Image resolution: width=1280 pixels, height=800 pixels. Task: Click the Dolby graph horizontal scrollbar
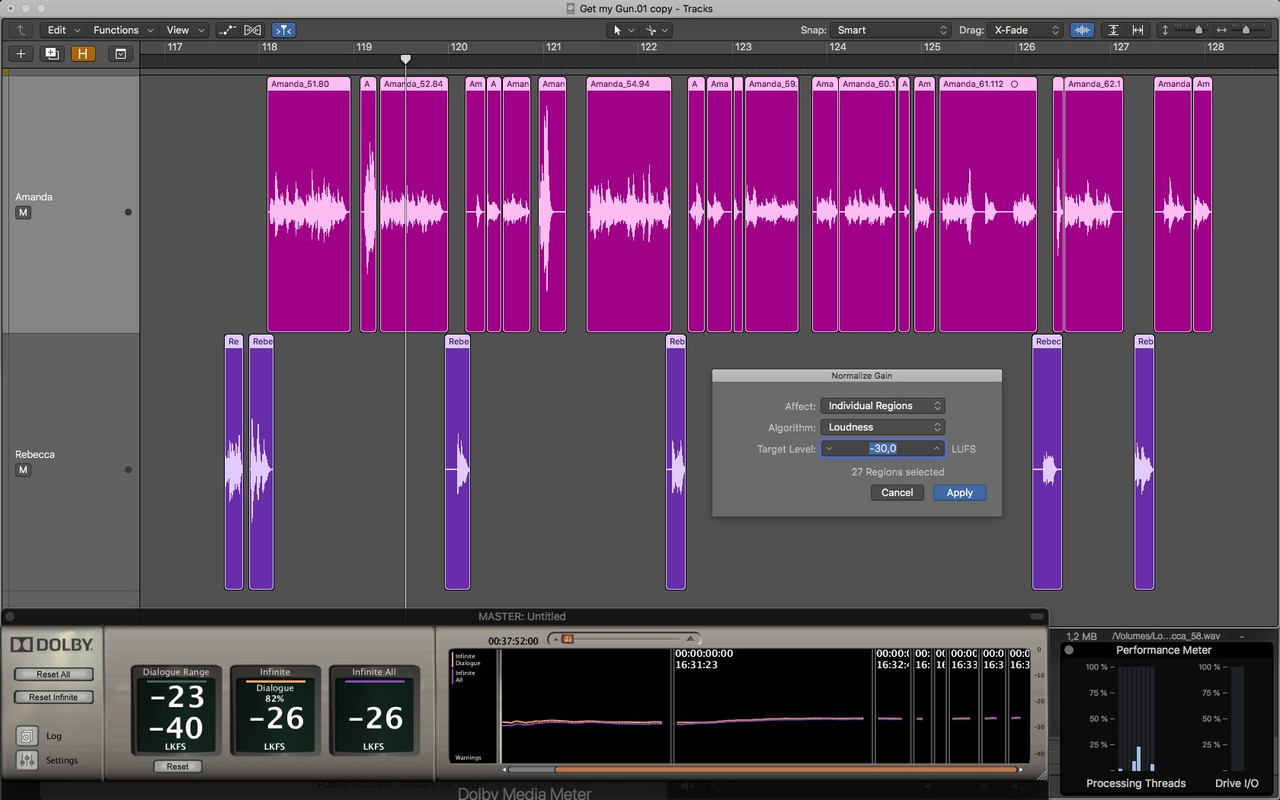(787, 770)
